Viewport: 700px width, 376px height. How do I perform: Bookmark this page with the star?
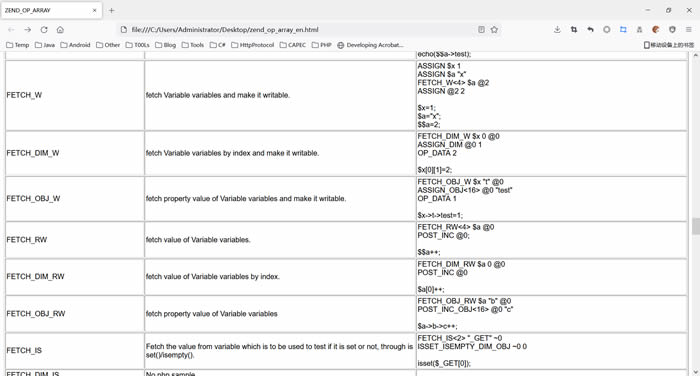494,29
